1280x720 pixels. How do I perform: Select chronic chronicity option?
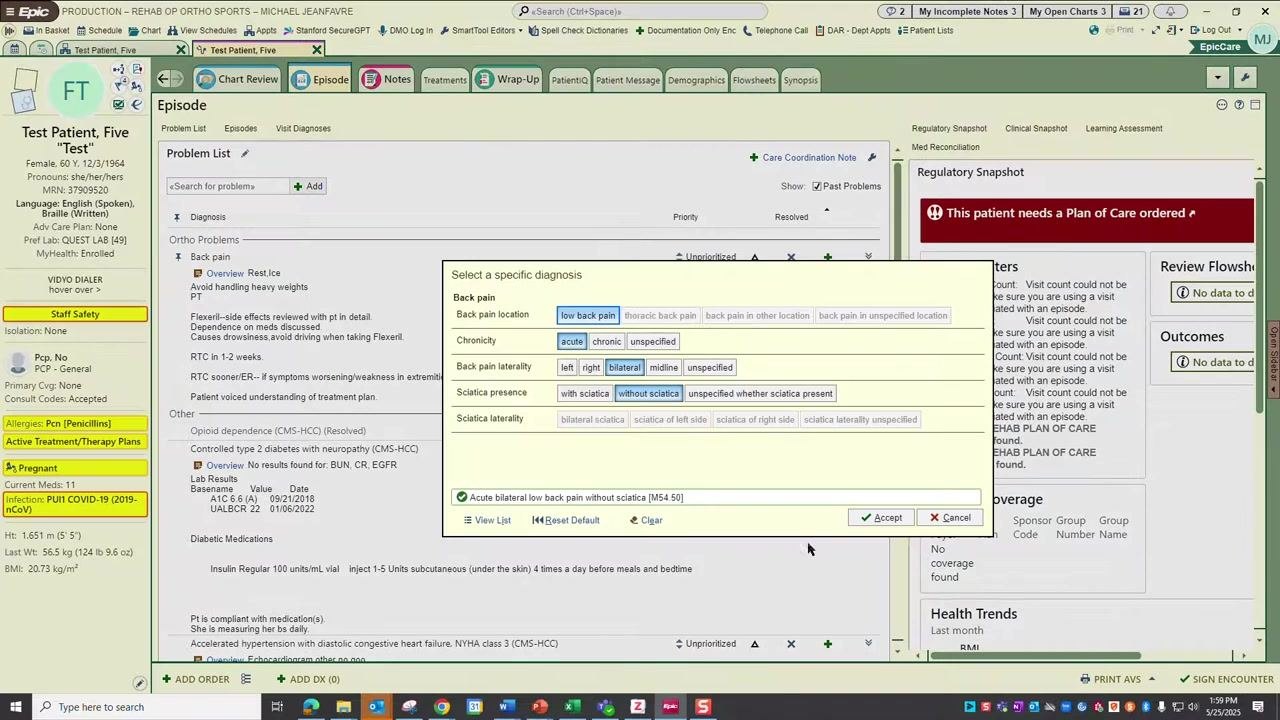pyautogui.click(x=606, y=342)
